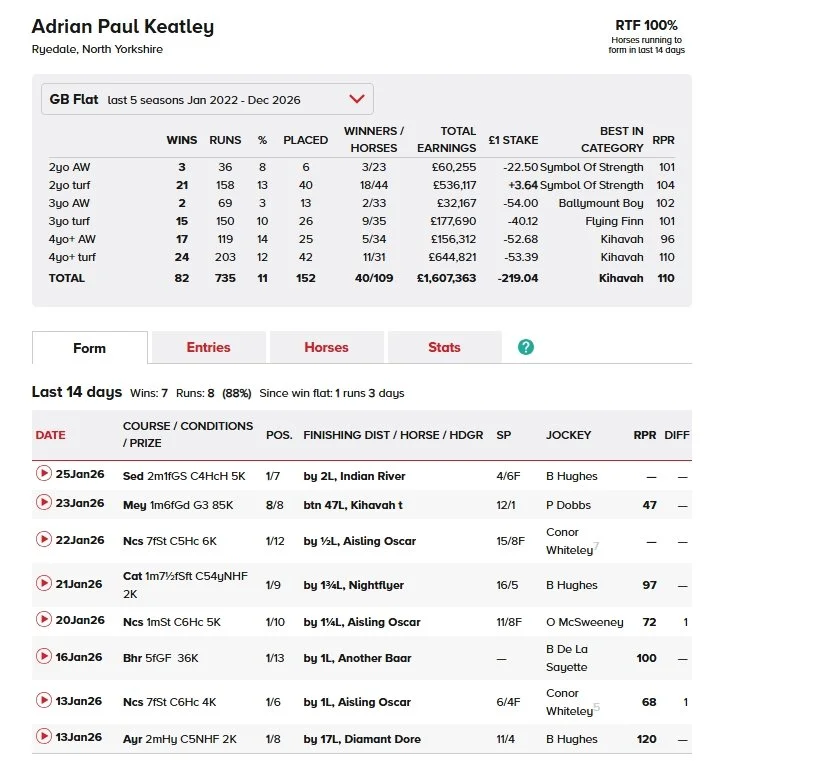Click jockey B Hughes on the 25Jan26 row

pyautogui.click(x=573, y=476)
